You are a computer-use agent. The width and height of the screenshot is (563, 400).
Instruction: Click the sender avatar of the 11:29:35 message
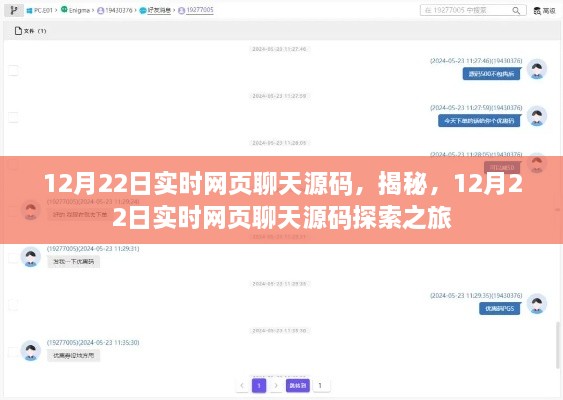pyautogui.click(x=537, y=304)
